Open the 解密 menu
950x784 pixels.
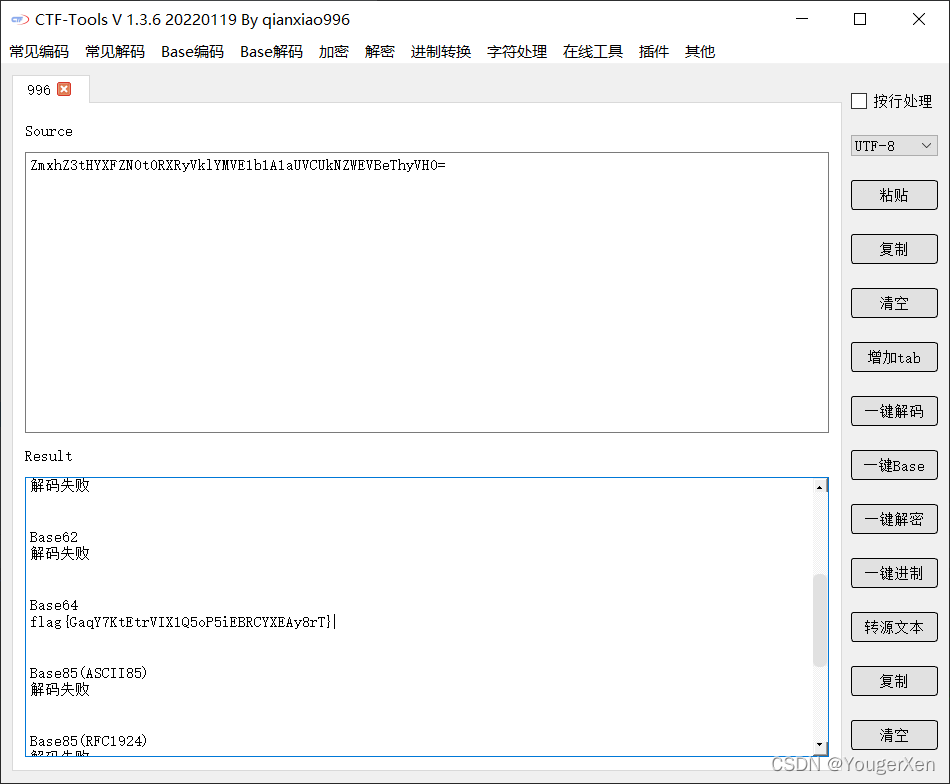380,51
